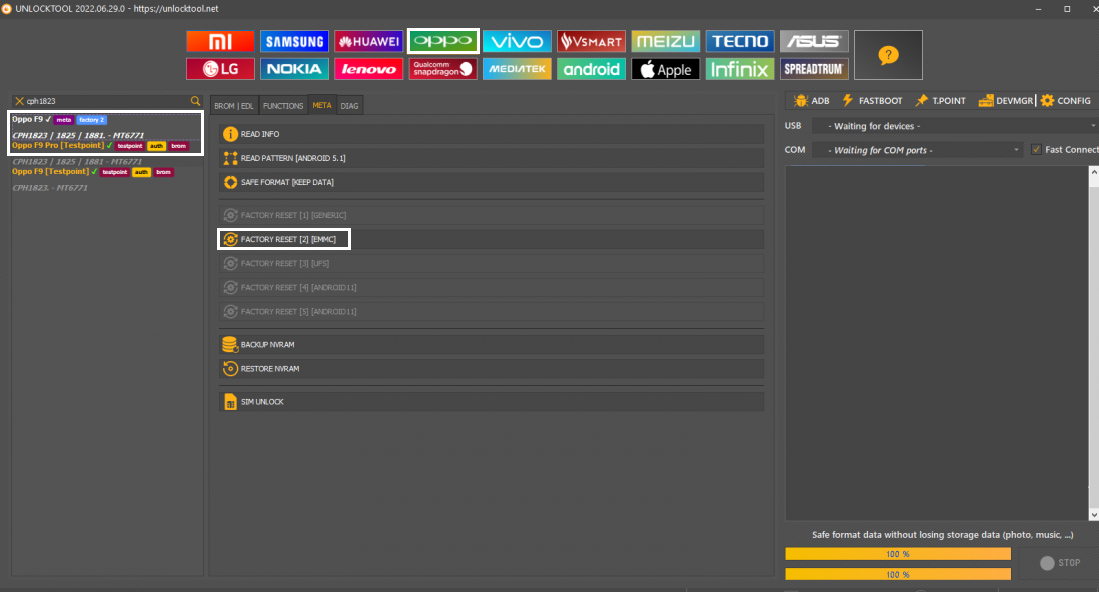Select the Spreadtrum brand icon
Viewport: 1099px width, 592px height.
click(814, 69)
